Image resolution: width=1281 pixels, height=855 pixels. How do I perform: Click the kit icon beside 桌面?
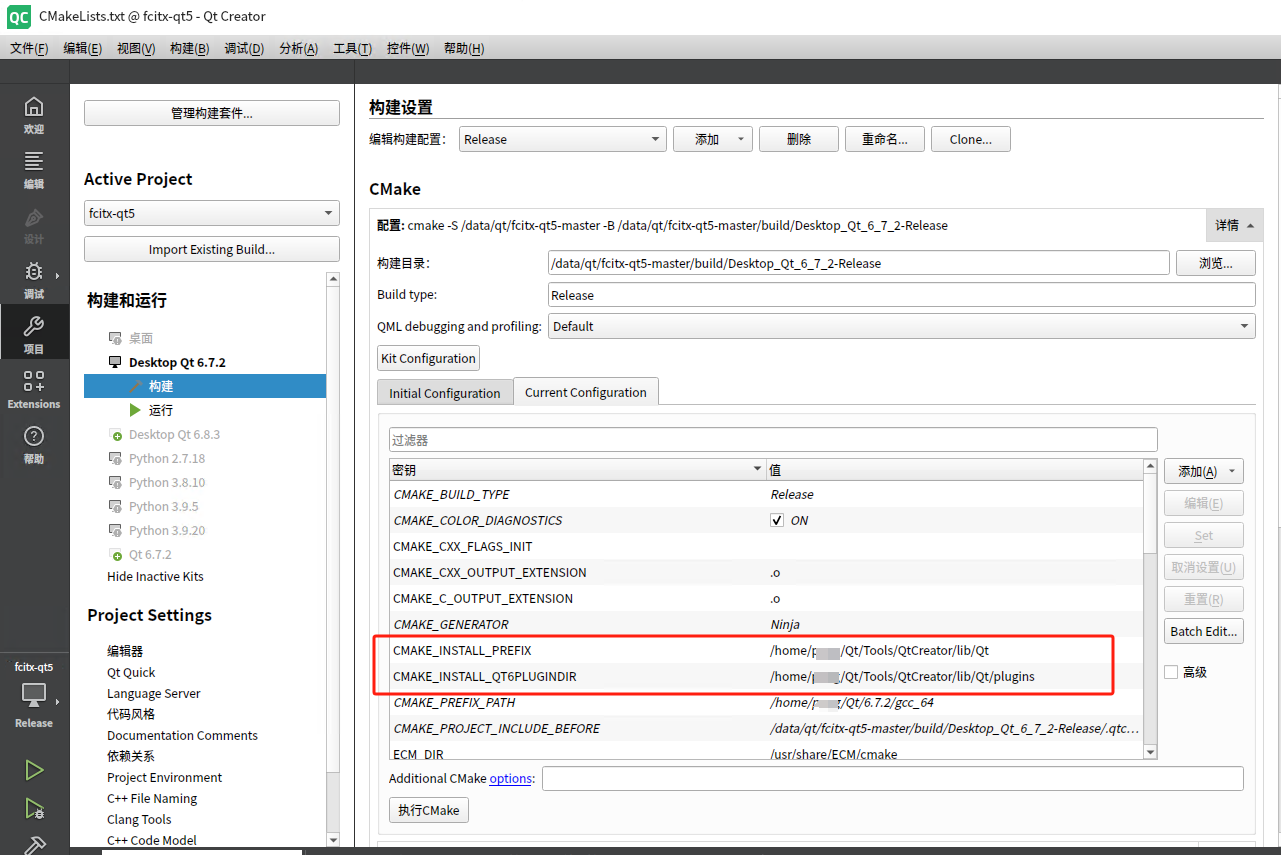coord(115,338)
